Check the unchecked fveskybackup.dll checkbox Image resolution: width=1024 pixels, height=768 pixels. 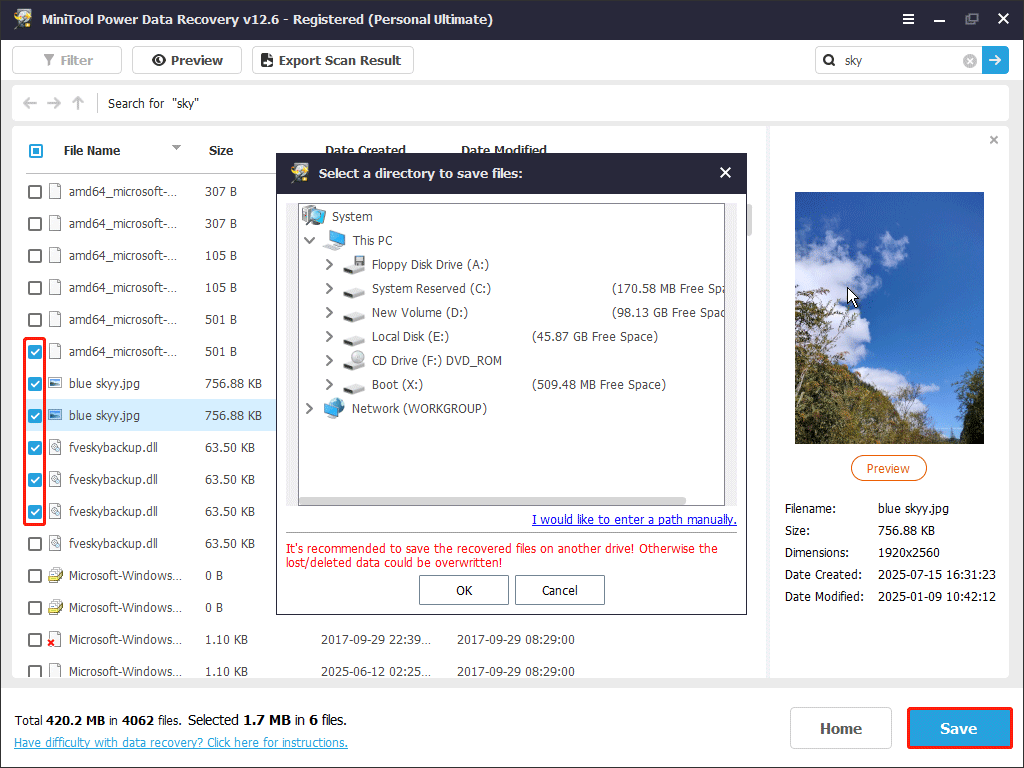(x=35, y=544)
